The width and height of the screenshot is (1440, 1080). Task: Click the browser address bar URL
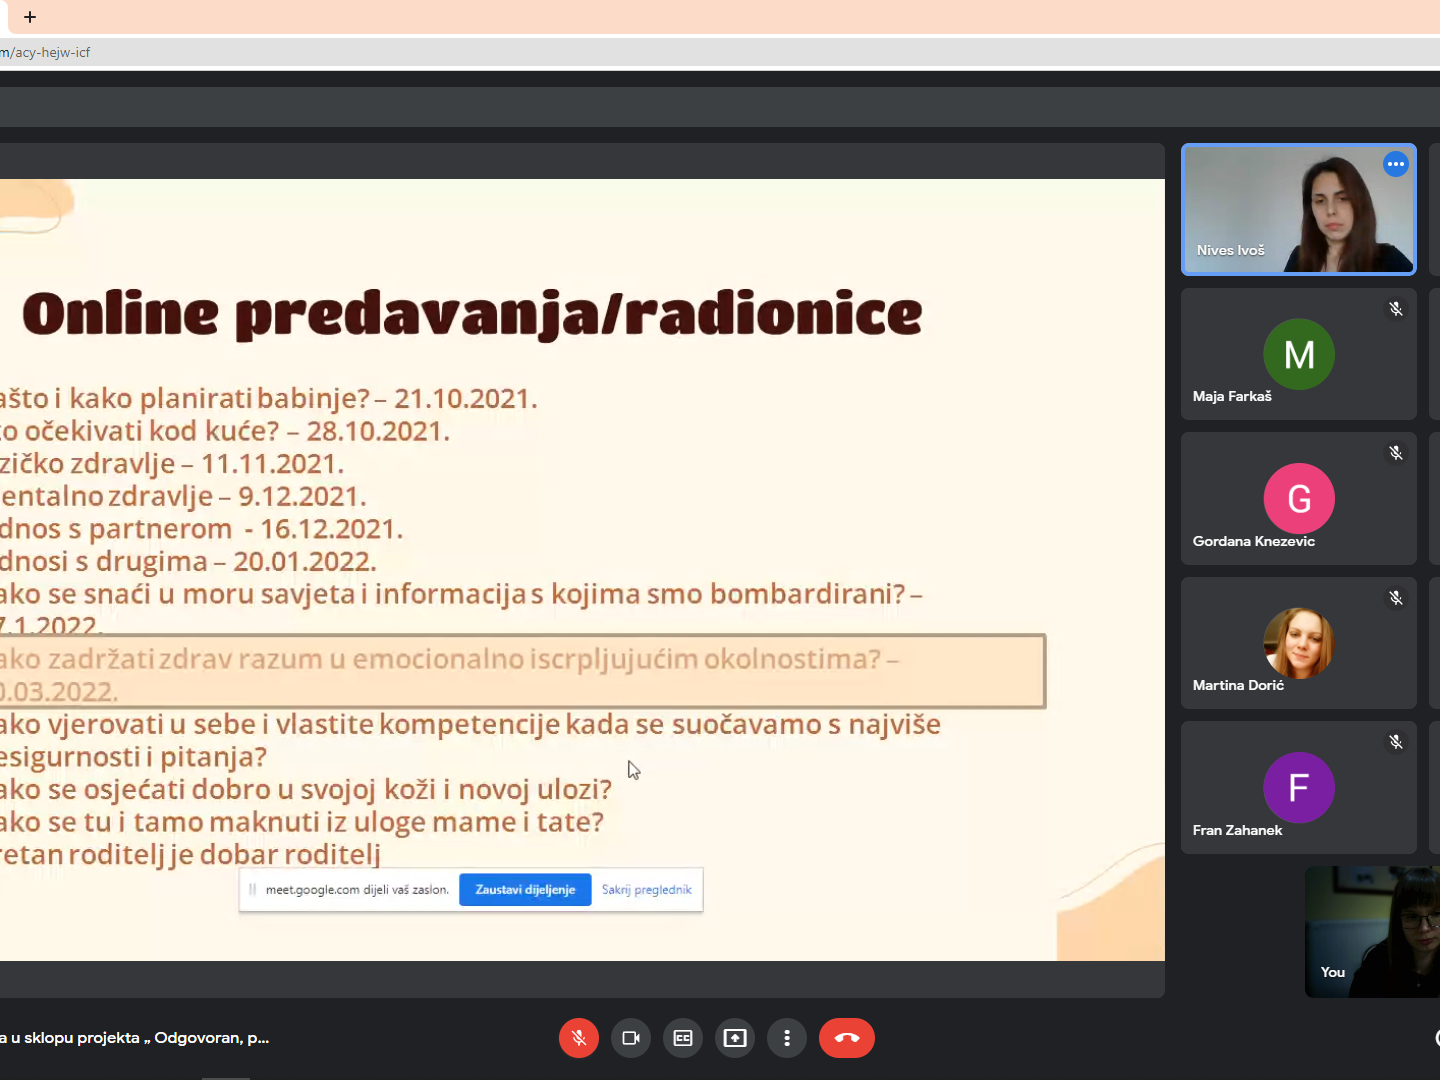pos(46,53)
